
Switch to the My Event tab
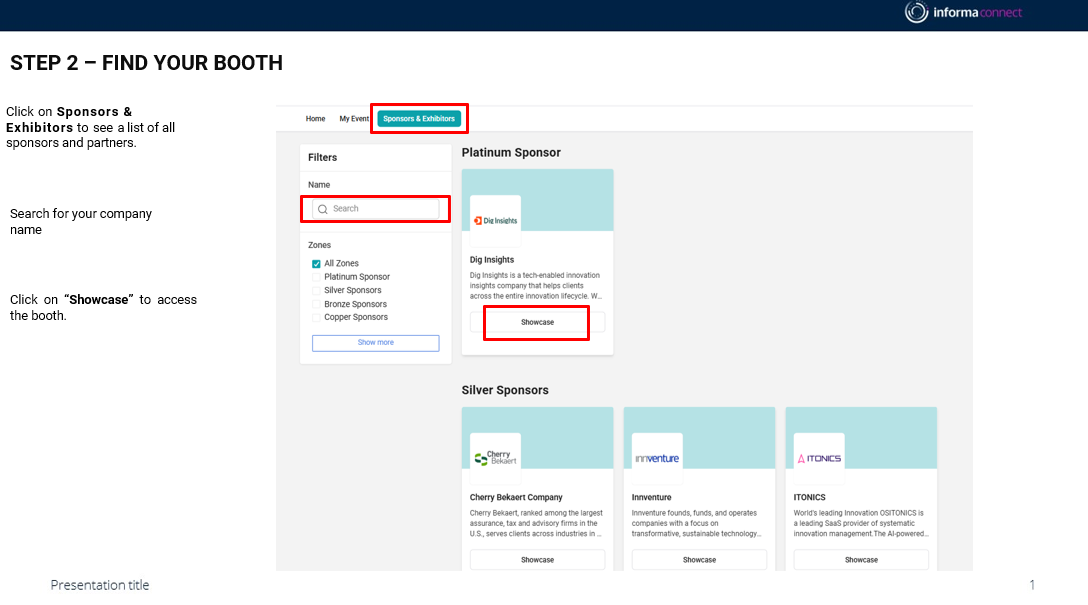pos(354,119)
